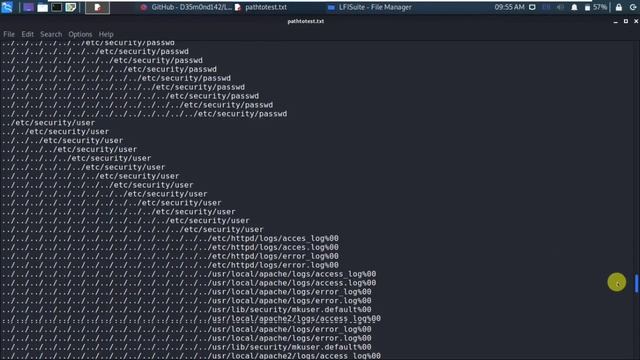Screen dimensions: 640x360
Task: Open the Options menu
Action: tap(80, 34)
